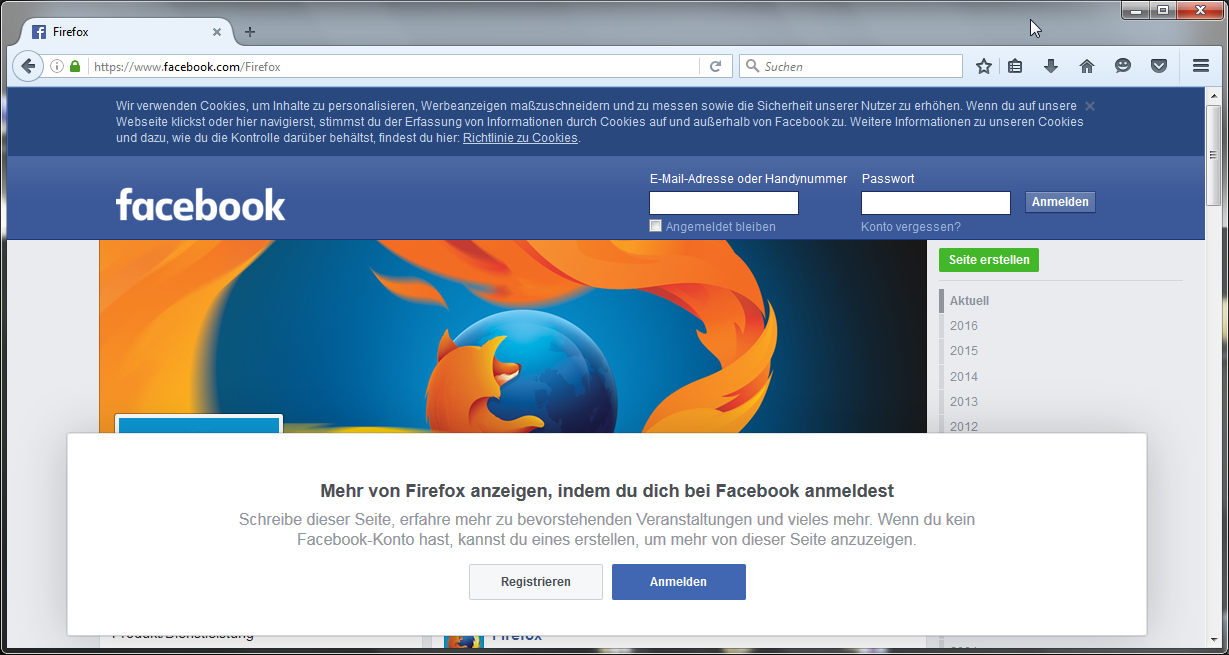Click Anmelden button in the header
1229x655 pixels.
[x=1060, y=202]
